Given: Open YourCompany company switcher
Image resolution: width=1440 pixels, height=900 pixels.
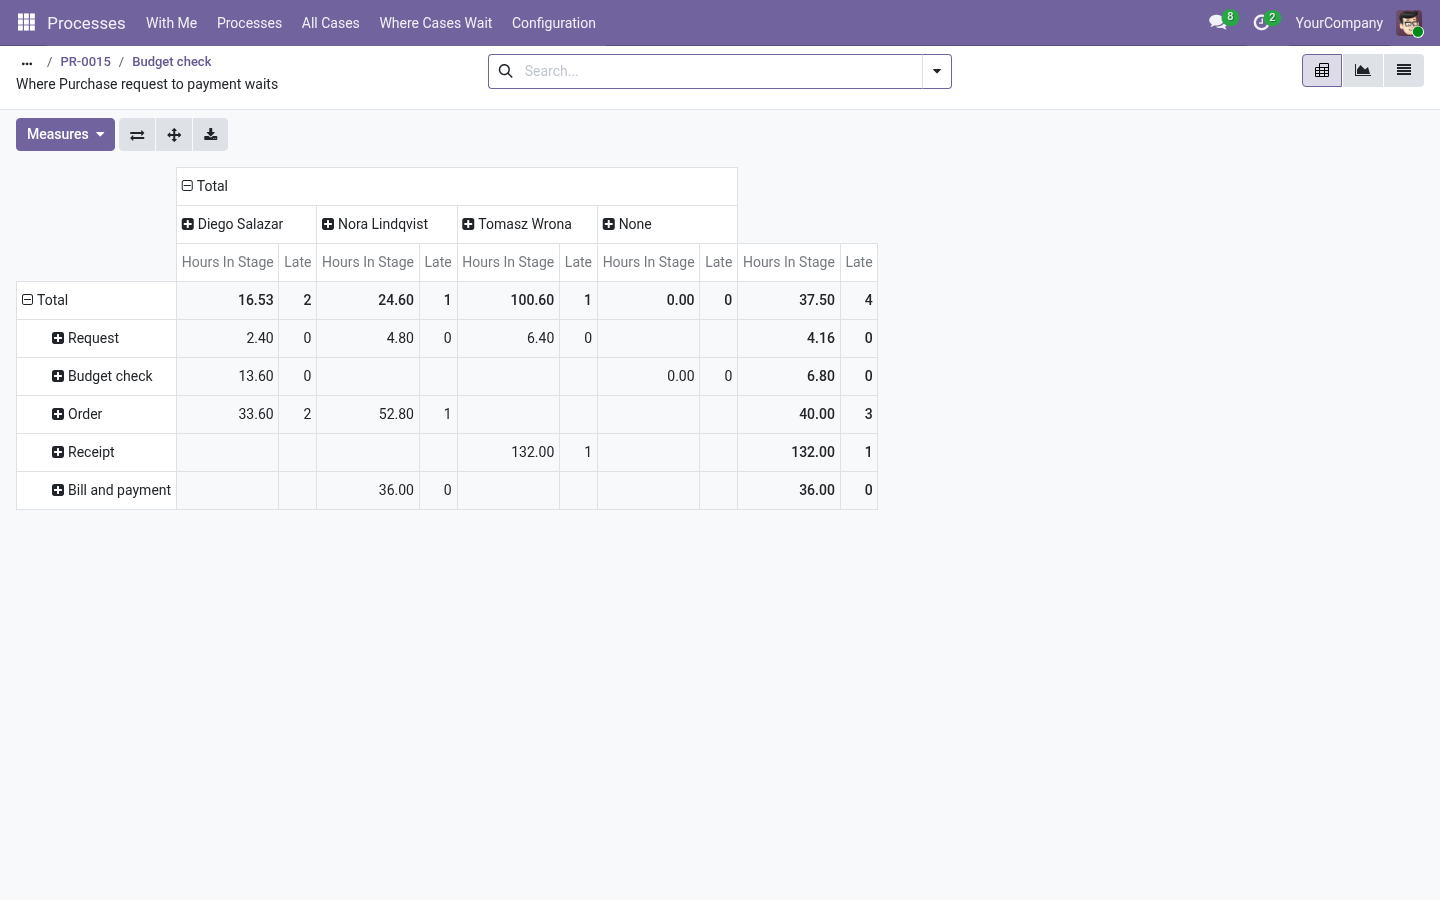Looking at the screenshot, I should pyautogui.click(x=1338, y=22).
